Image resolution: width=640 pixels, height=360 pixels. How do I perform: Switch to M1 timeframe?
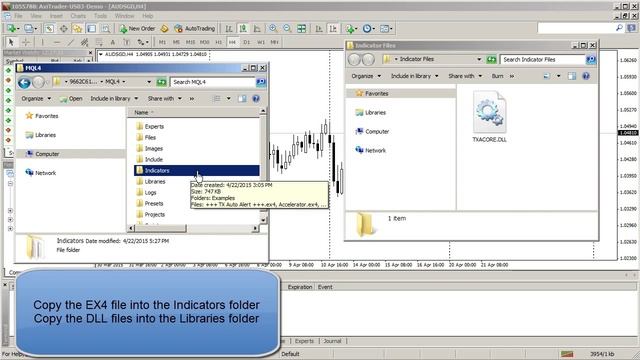(162, 42)
